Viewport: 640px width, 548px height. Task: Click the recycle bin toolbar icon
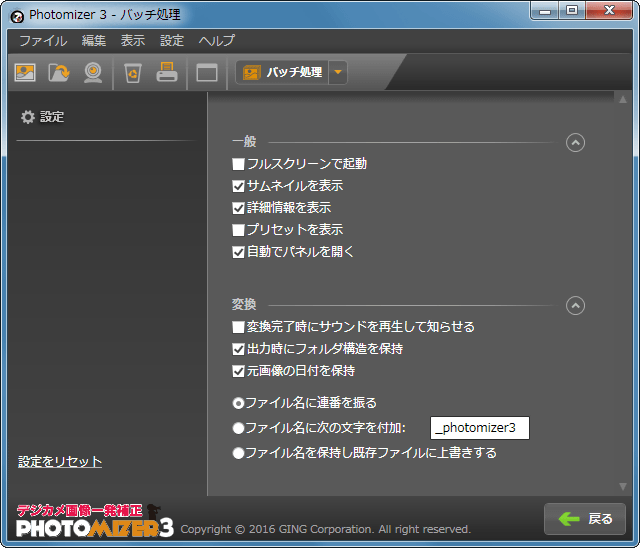click(133, 73)
